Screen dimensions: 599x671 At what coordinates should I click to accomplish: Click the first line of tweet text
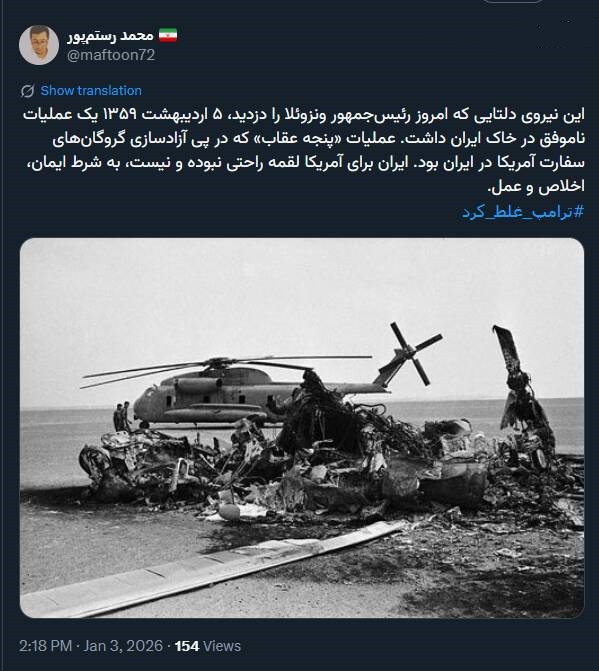(x=304, y=115)
